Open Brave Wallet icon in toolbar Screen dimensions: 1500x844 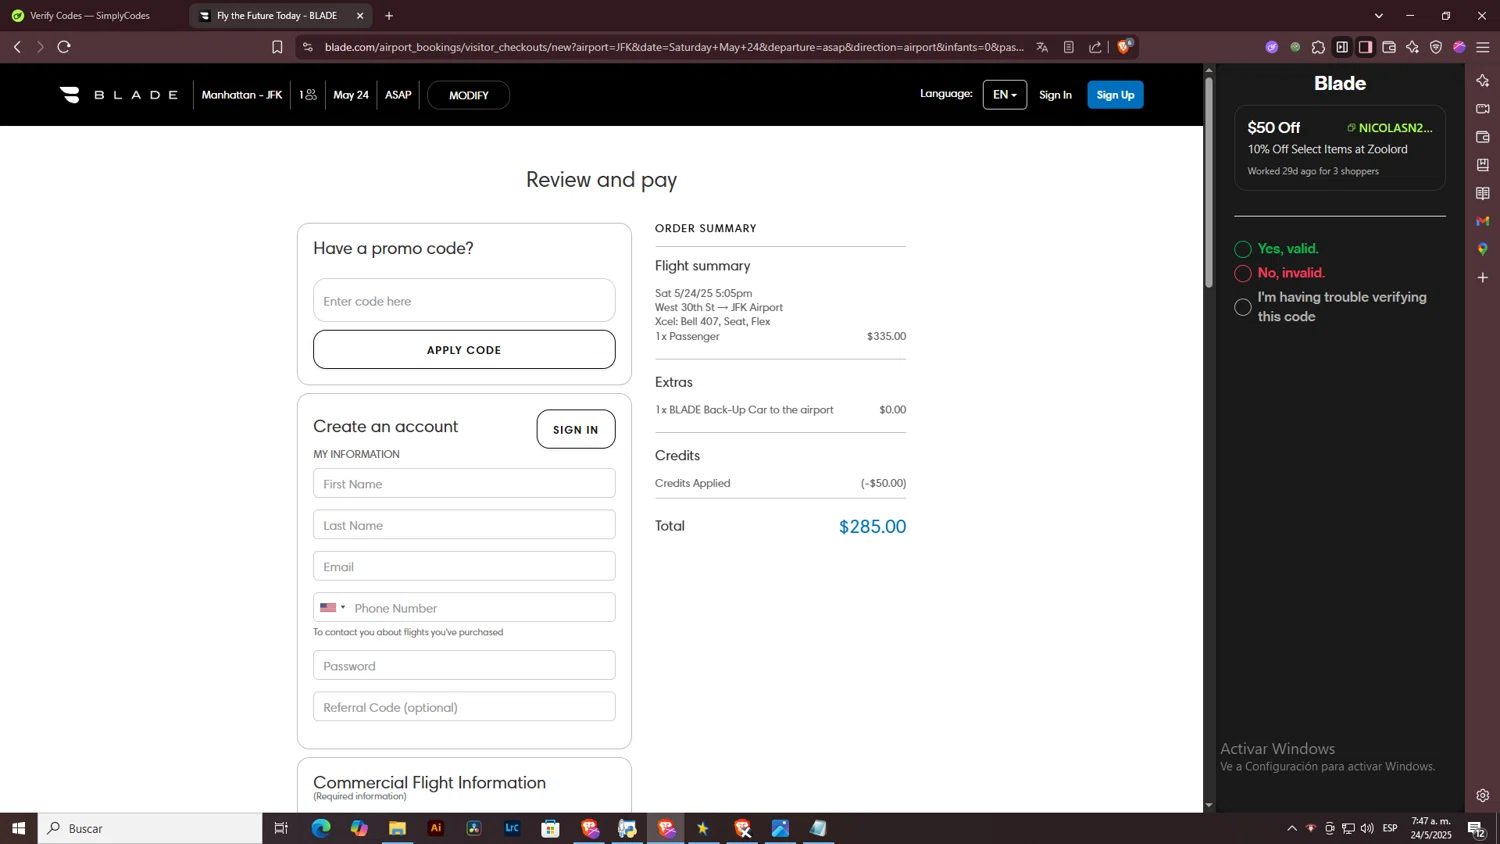[x=1389, y=47]
